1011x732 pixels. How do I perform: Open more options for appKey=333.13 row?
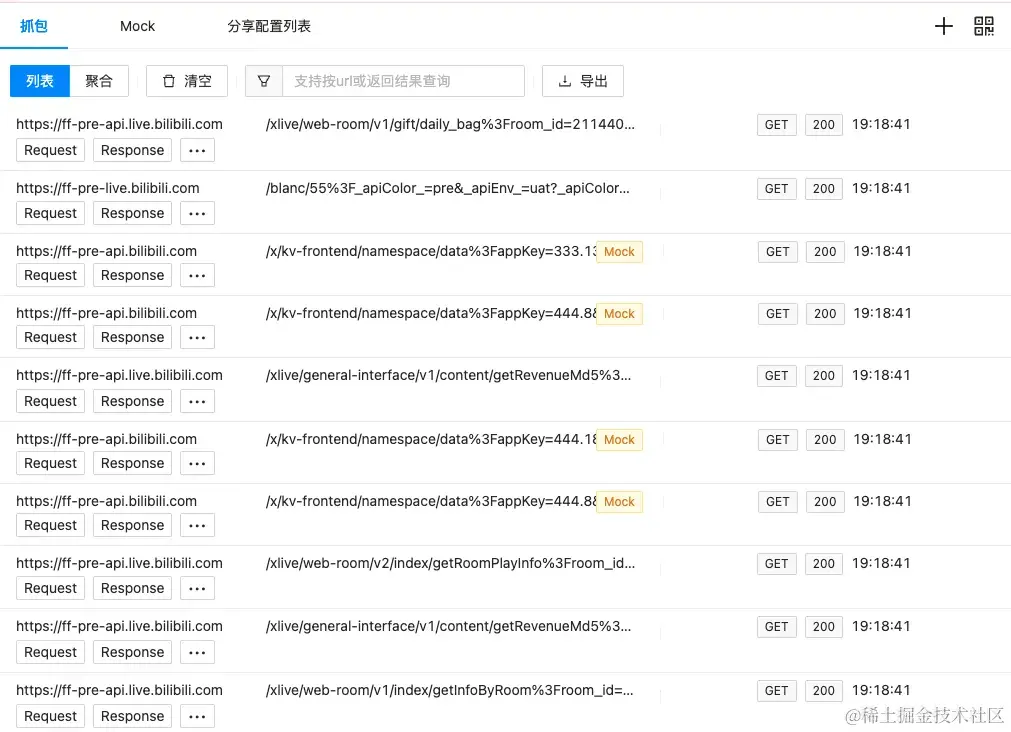point(197,275)
